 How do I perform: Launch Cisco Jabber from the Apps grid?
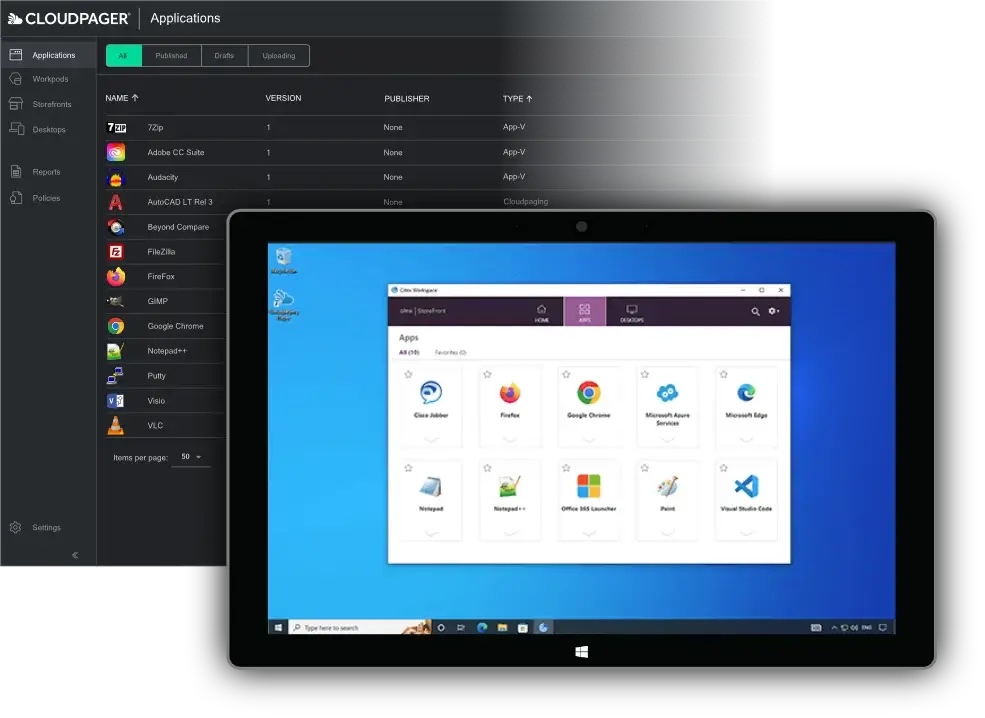click(x=430, y=393)
